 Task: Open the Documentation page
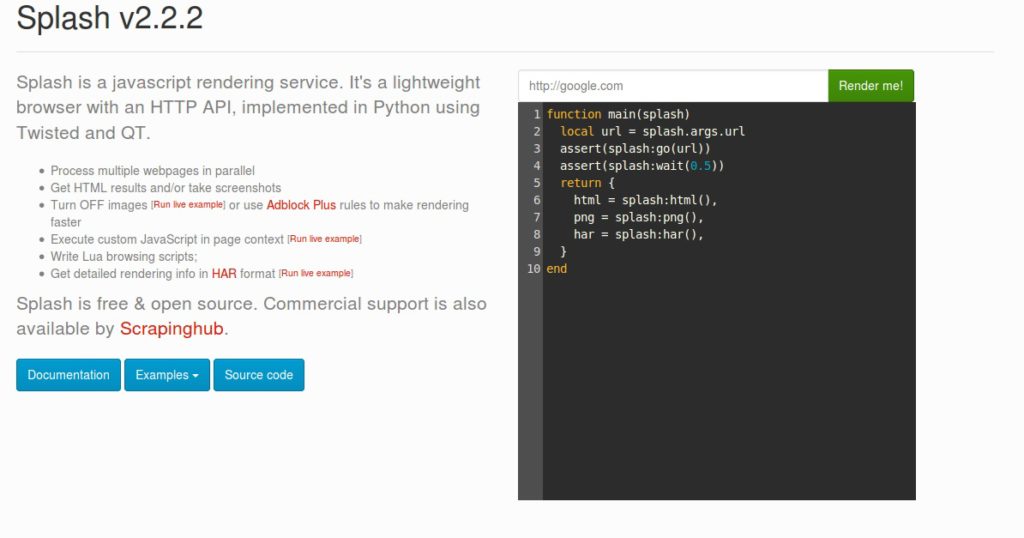click(x=68, y=375)
